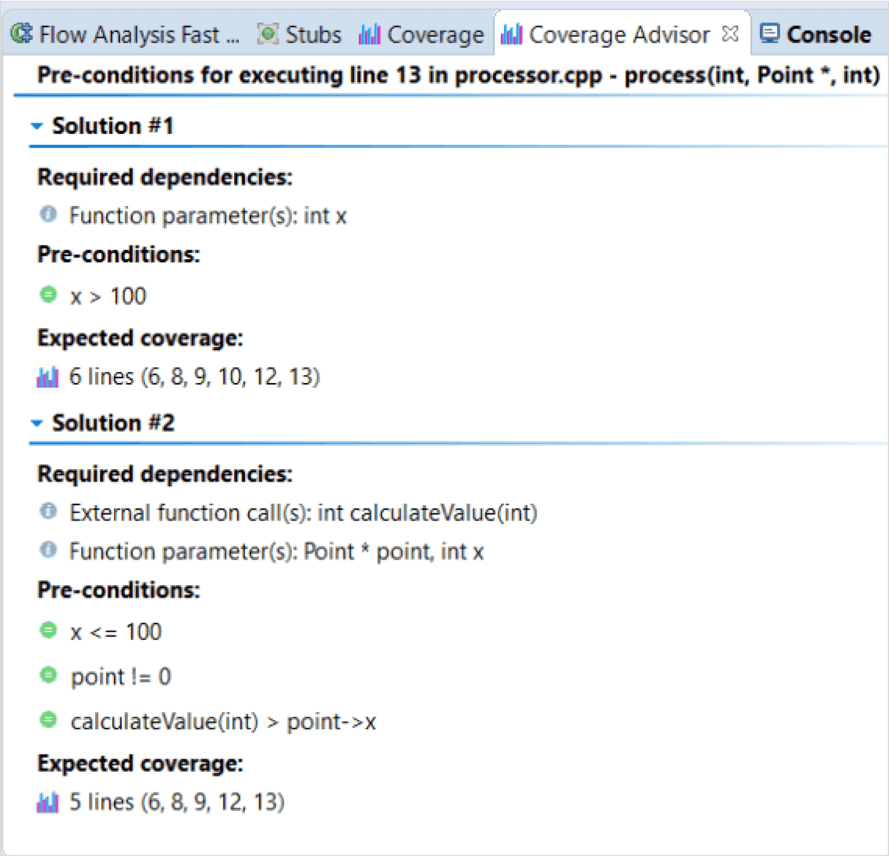This screenshot has width=889, height=856.
Task: Click the disclosure triangle before Solution #1
Action: coord(37,125)
